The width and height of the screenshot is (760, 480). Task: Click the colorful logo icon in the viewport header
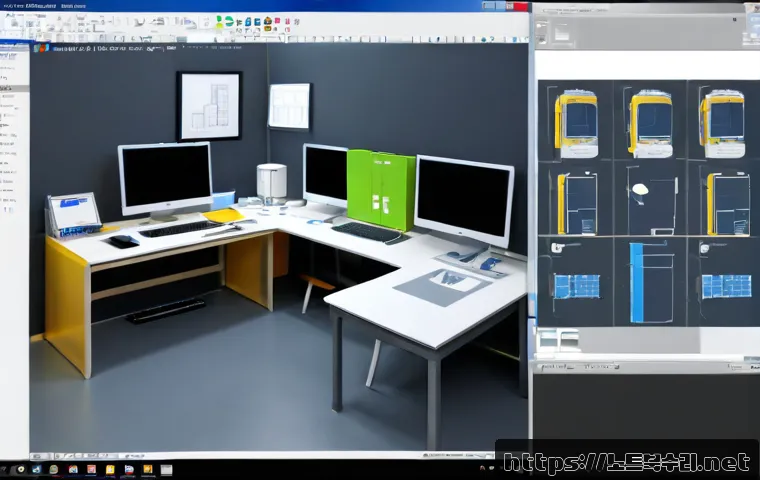click(41, 48)
